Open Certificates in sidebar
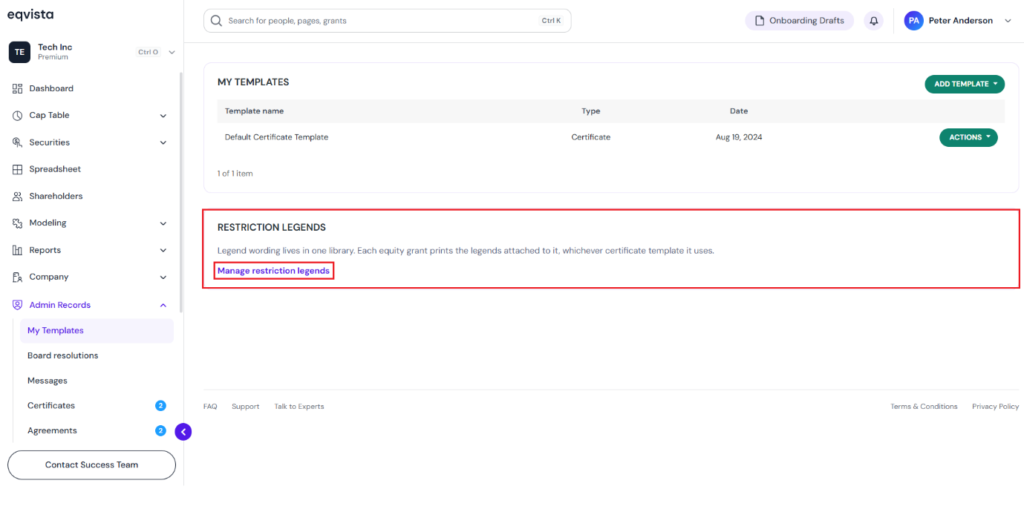Viewport: 1024px width, 509px height. tap(51, 406)
